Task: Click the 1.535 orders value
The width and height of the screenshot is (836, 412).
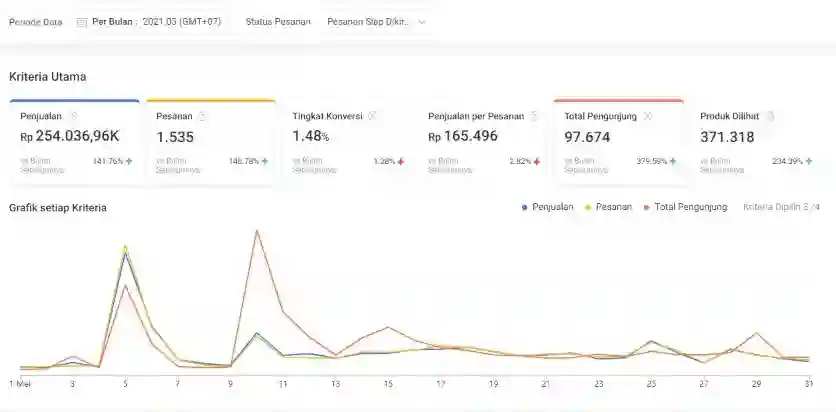Action: tap(175, 137)
